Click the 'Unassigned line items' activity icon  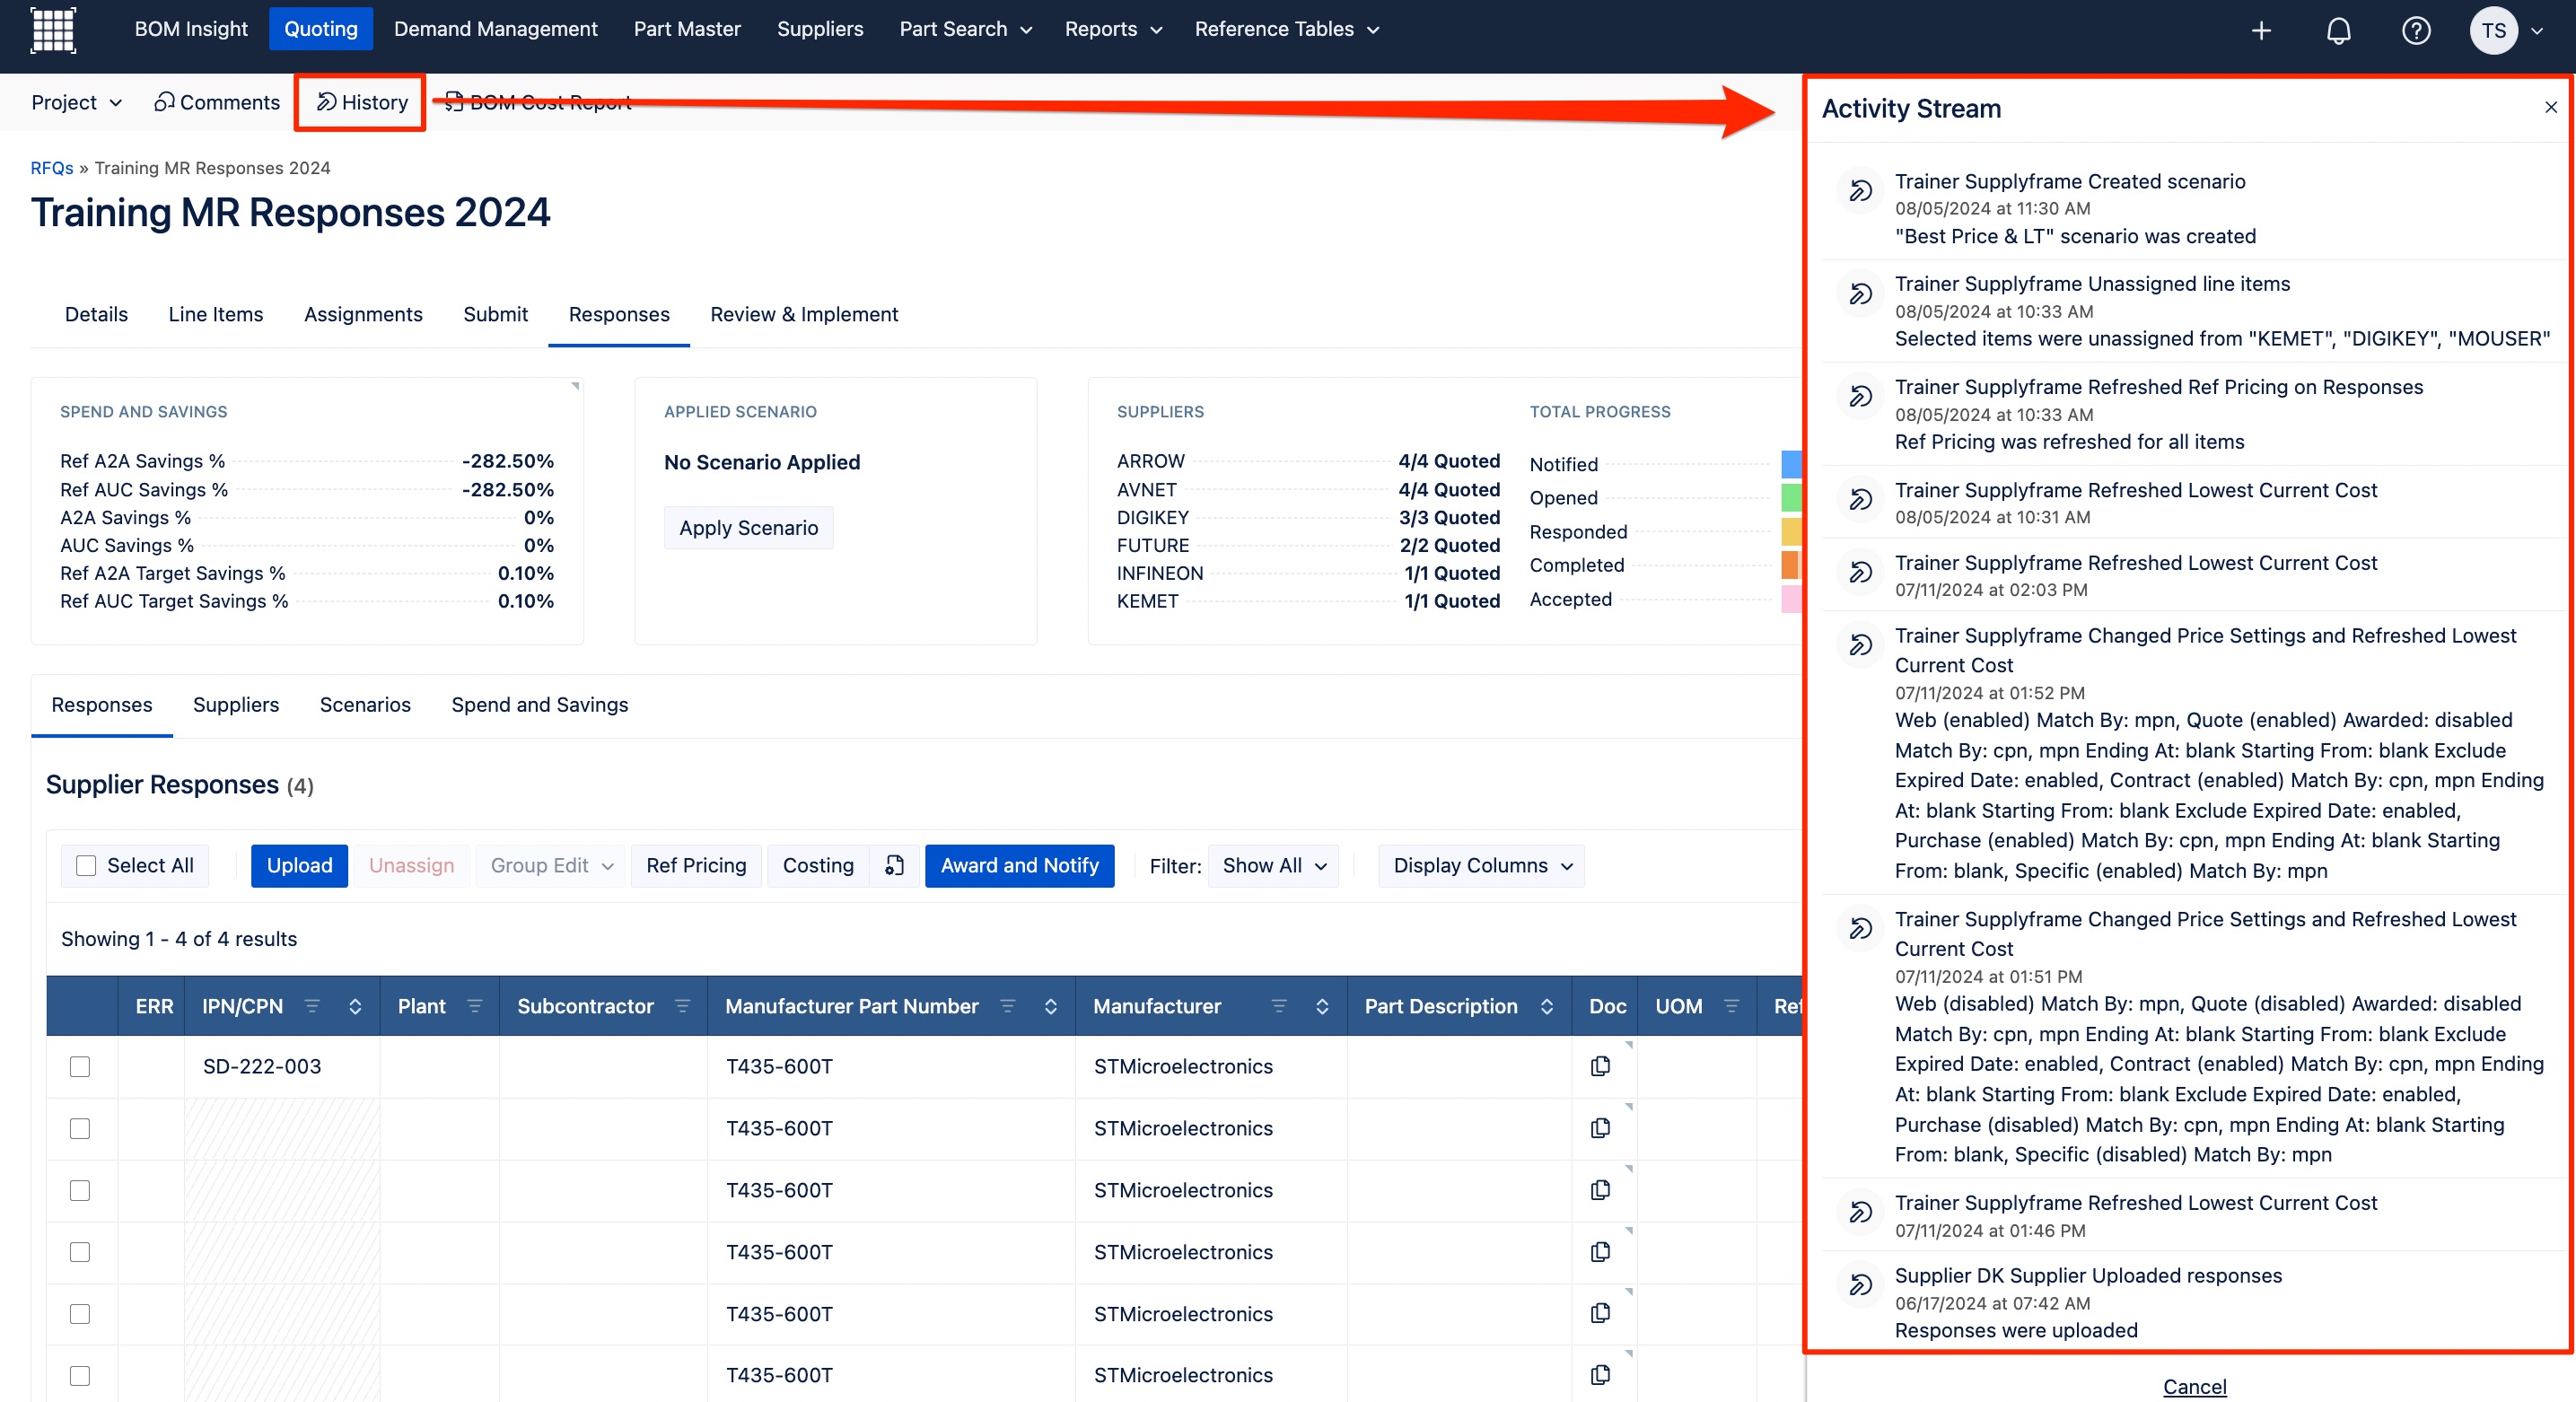tap(1860, 293)
